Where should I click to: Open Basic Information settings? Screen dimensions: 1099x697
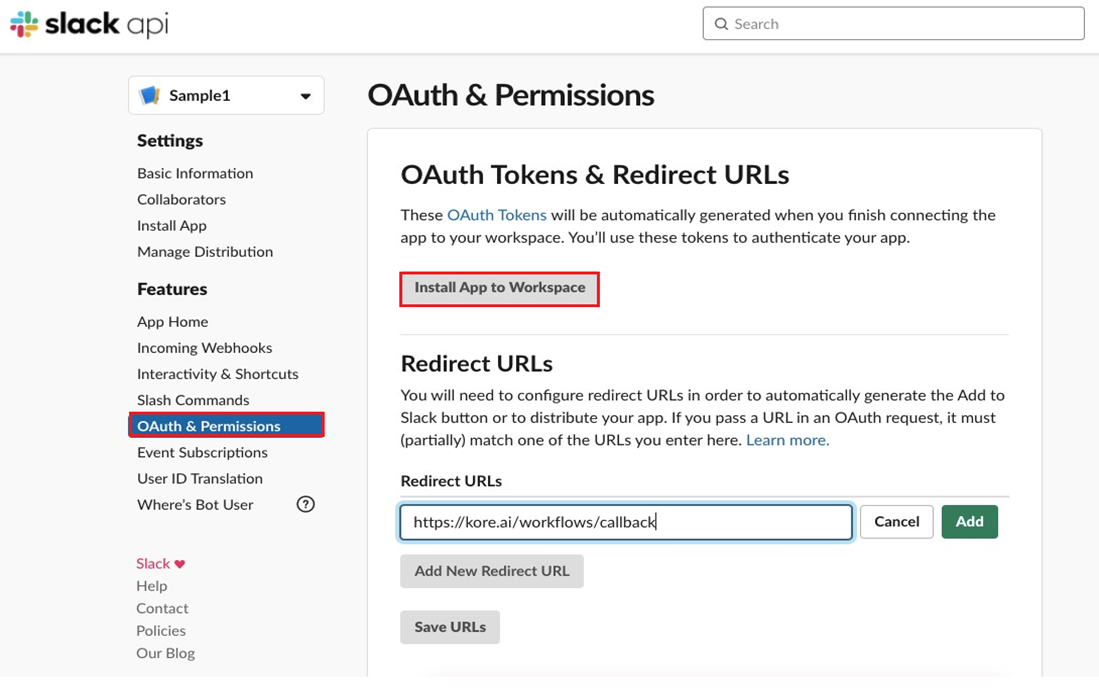coord(195,173)
